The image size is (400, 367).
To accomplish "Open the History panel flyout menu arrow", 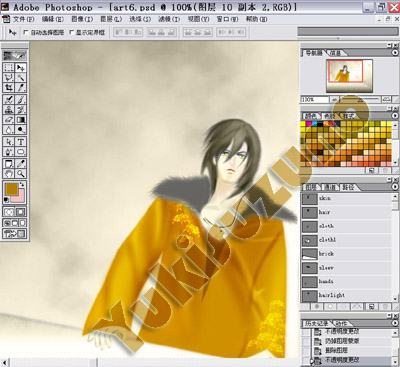I will click(395, 323).
